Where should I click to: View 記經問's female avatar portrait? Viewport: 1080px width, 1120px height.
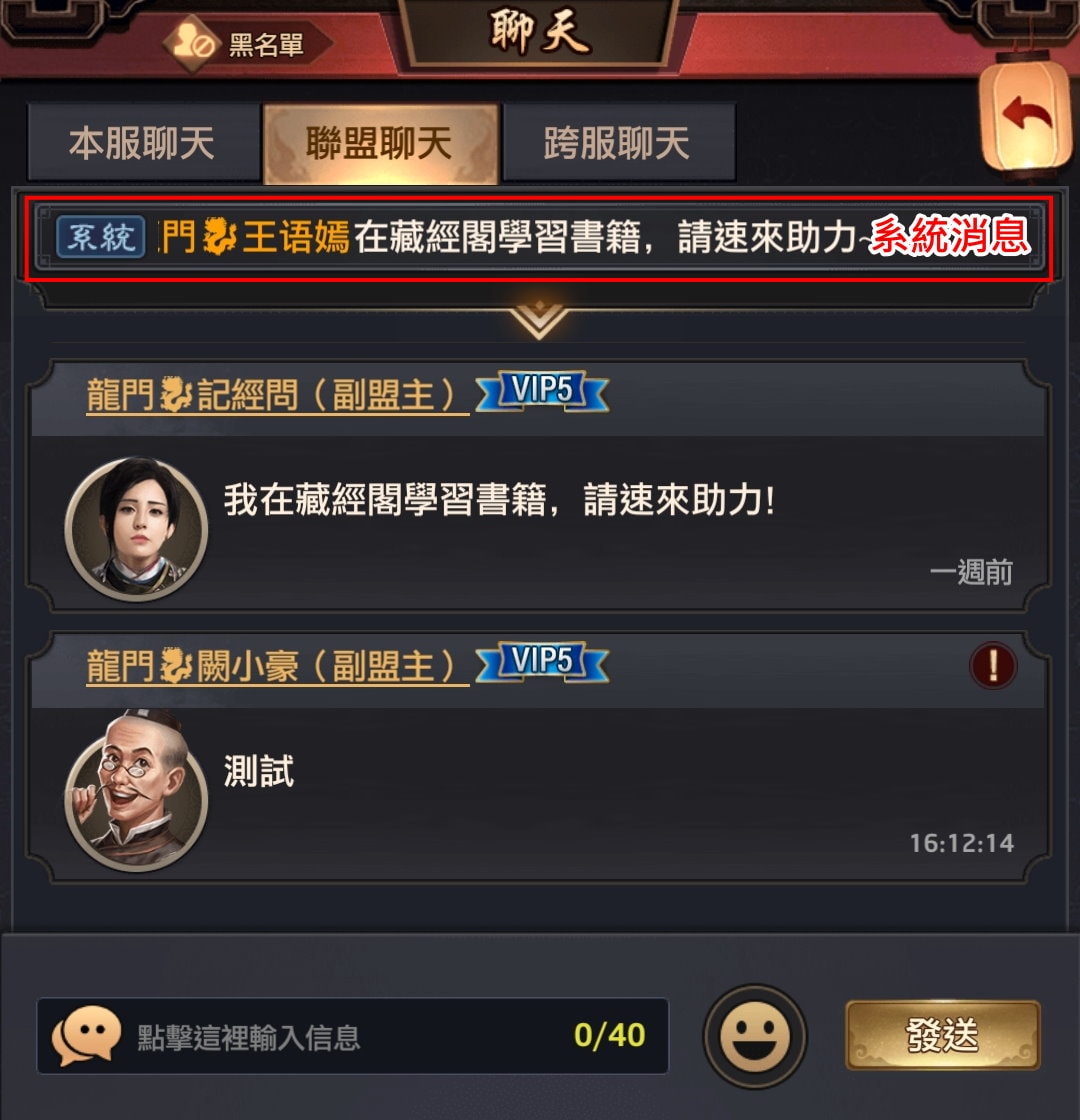[136, 529]
